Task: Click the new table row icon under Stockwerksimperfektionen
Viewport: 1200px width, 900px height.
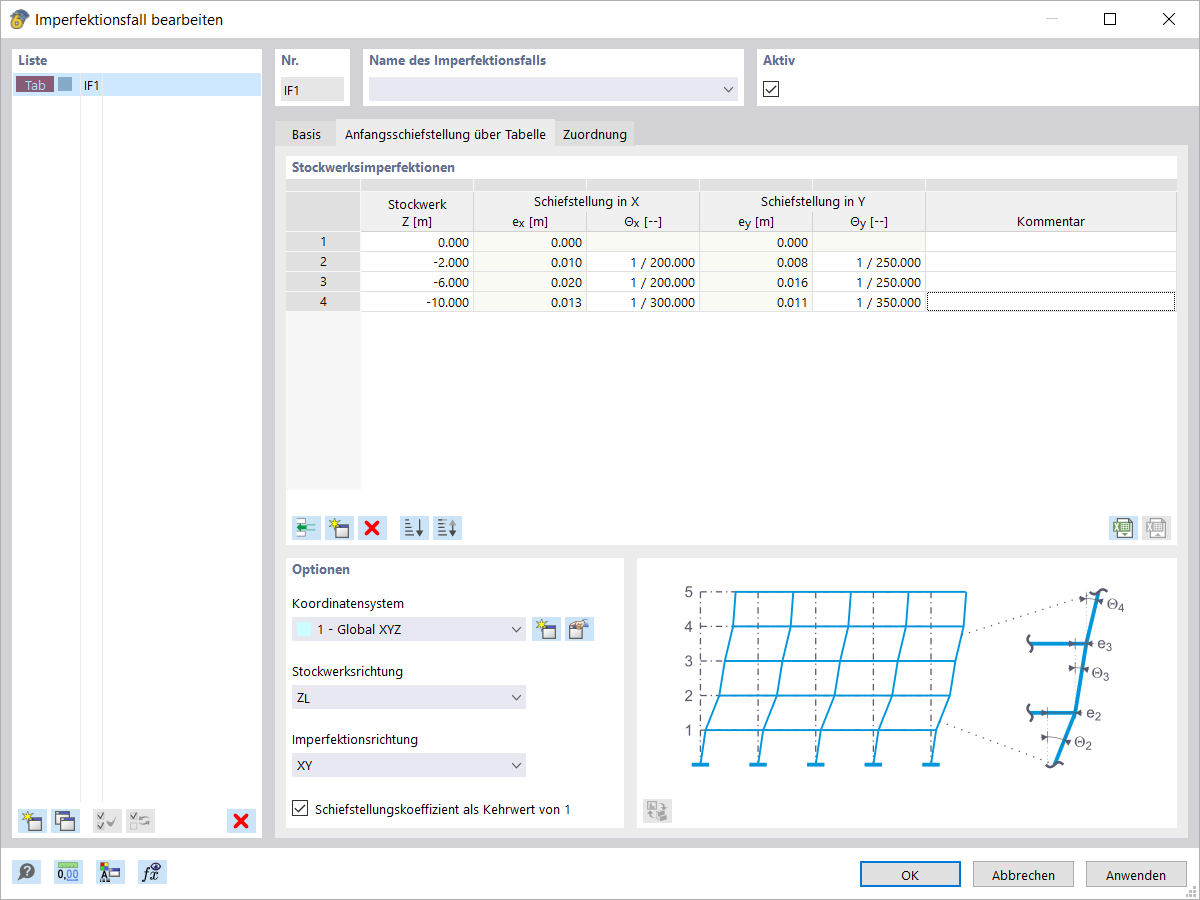Action: (x=339, y=528)
